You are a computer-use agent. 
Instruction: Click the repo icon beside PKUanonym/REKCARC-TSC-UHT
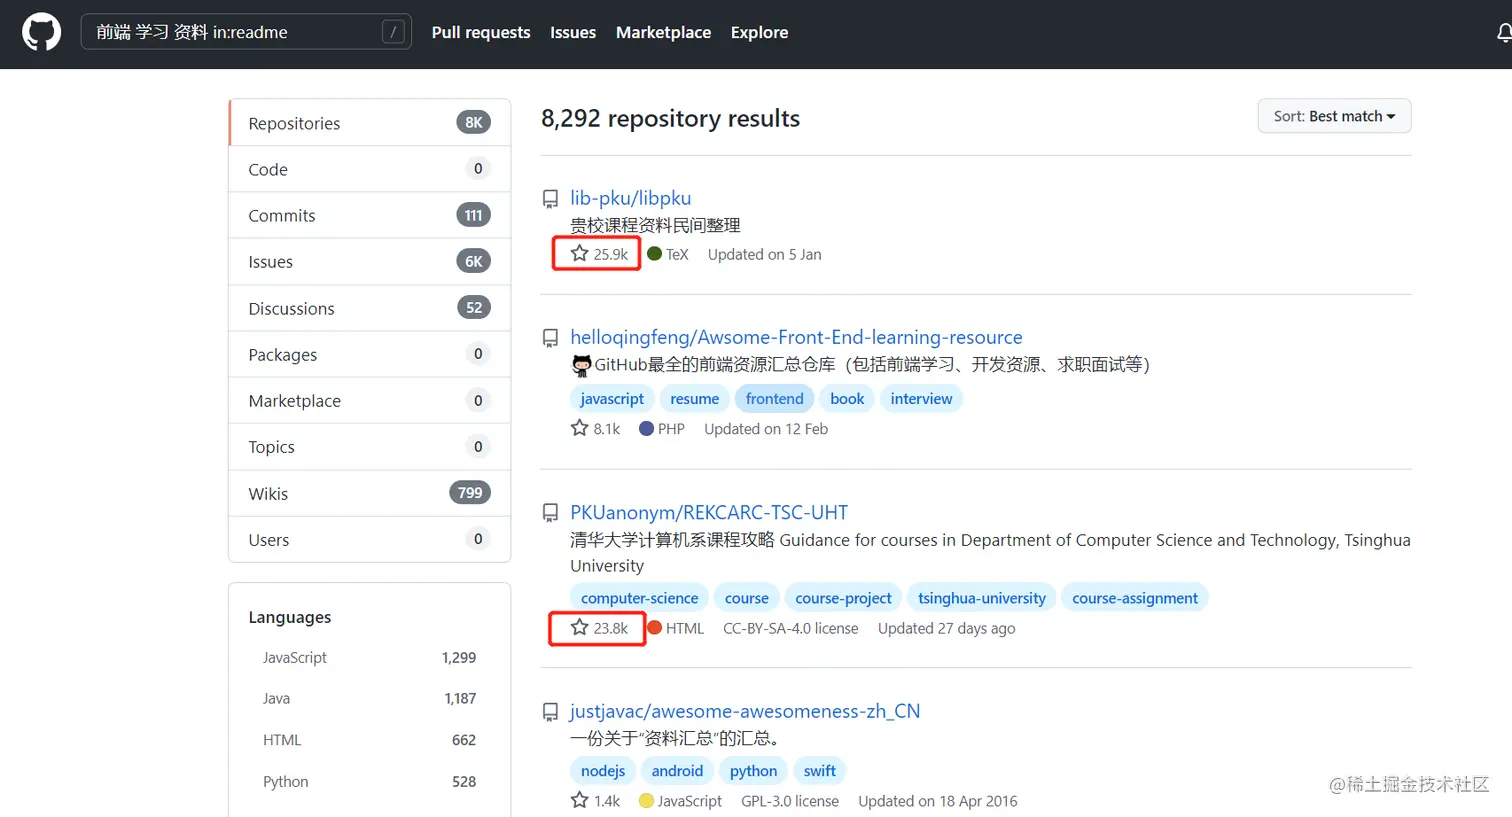coord(550,513)
